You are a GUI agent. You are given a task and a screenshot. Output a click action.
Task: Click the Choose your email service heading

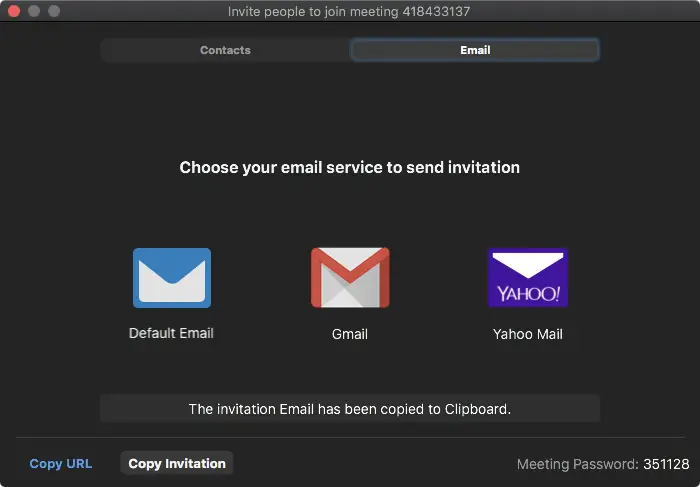click(x=350, y=167)
